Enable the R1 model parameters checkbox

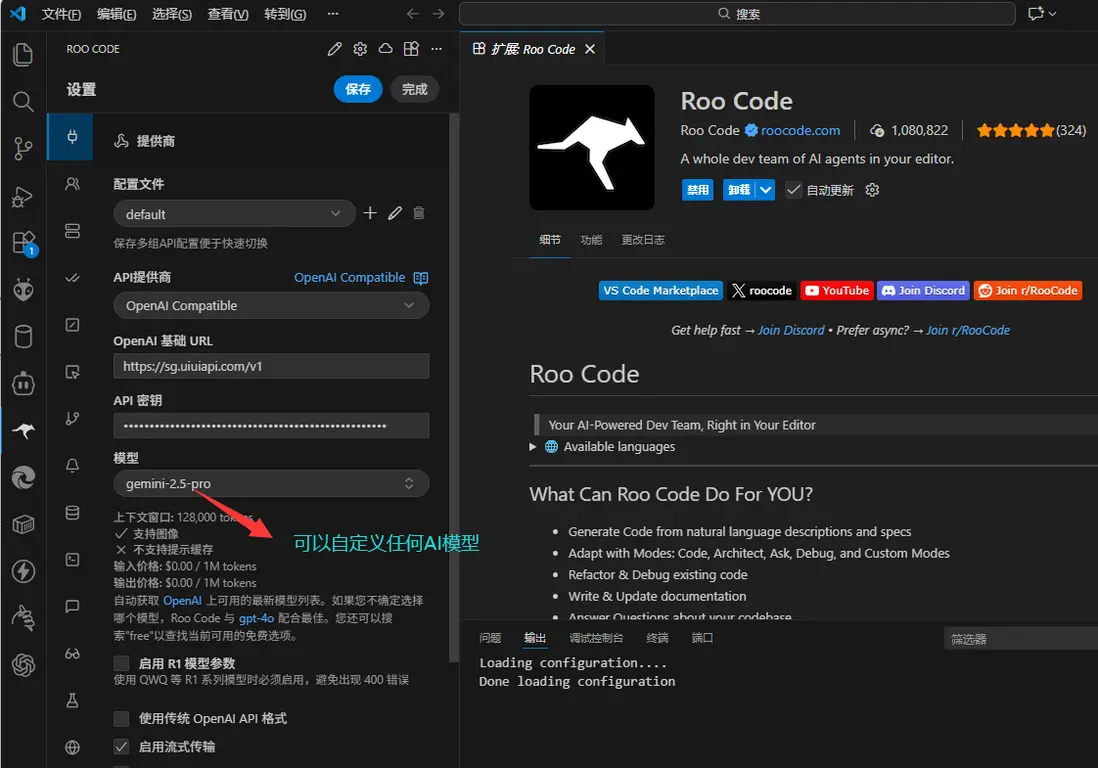121,663
